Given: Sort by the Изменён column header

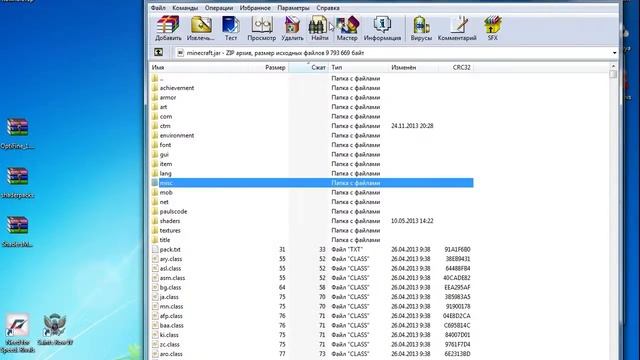Looking at the screenshot, I should [x=404, y=67].
